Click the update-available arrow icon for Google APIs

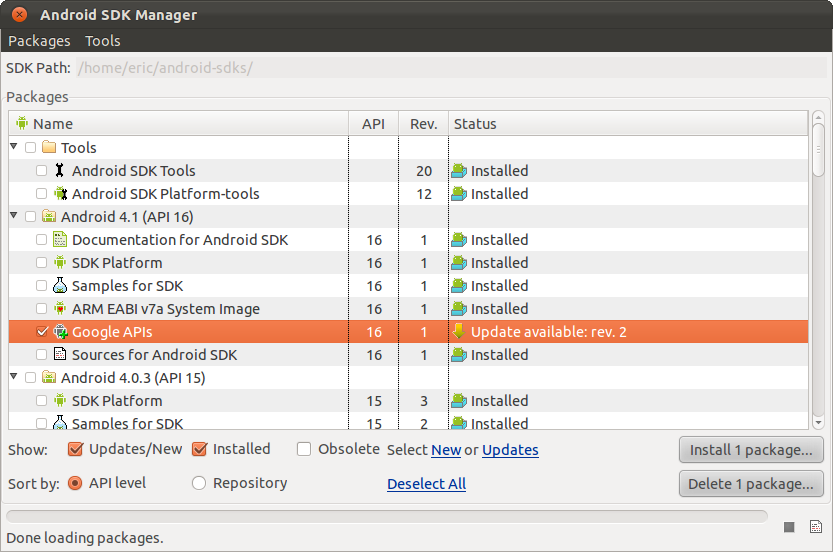[x=459, y=331]
